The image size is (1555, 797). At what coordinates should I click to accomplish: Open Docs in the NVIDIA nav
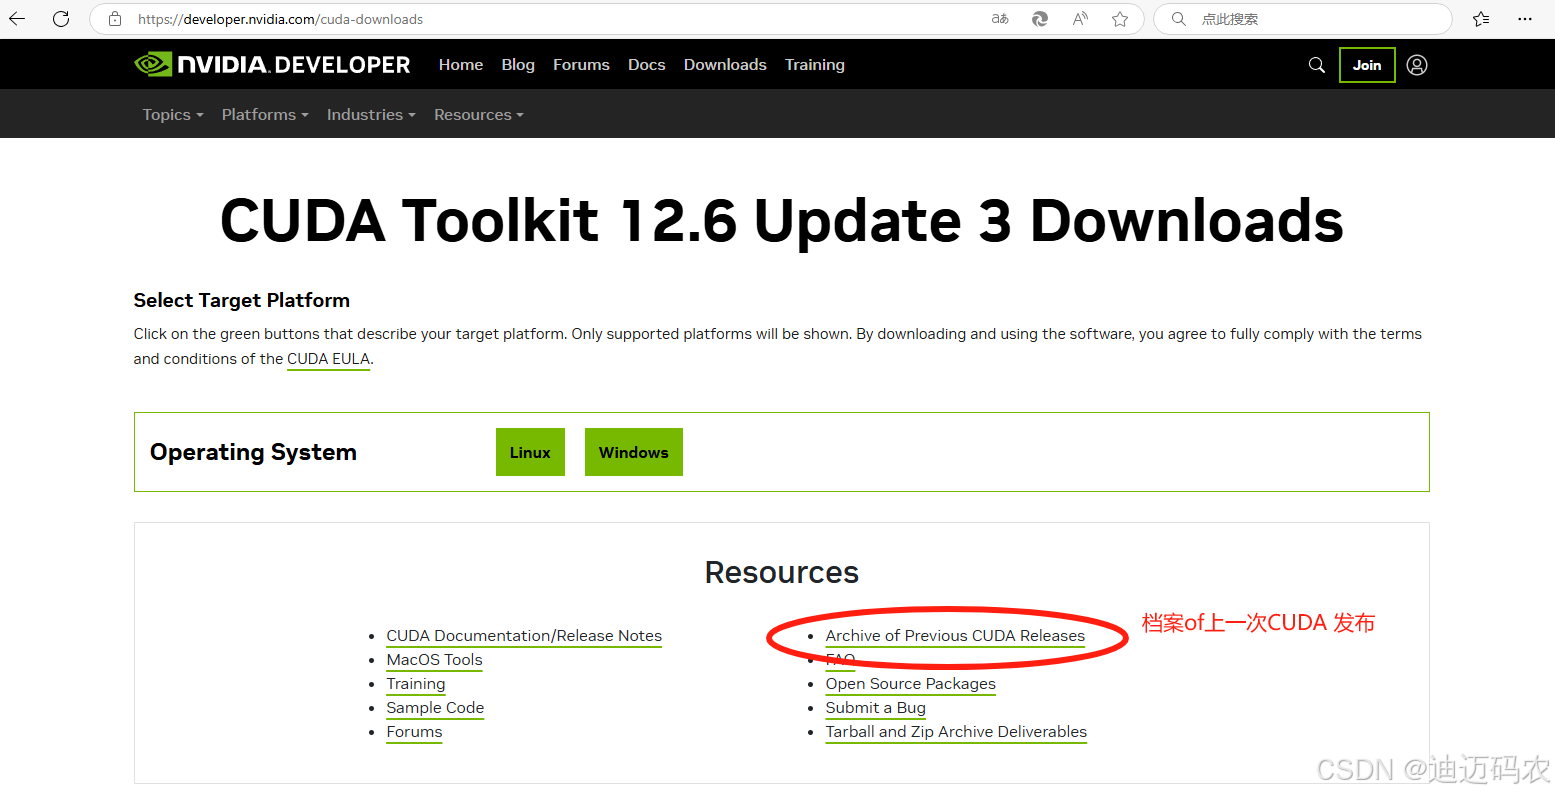click(646, 65)
